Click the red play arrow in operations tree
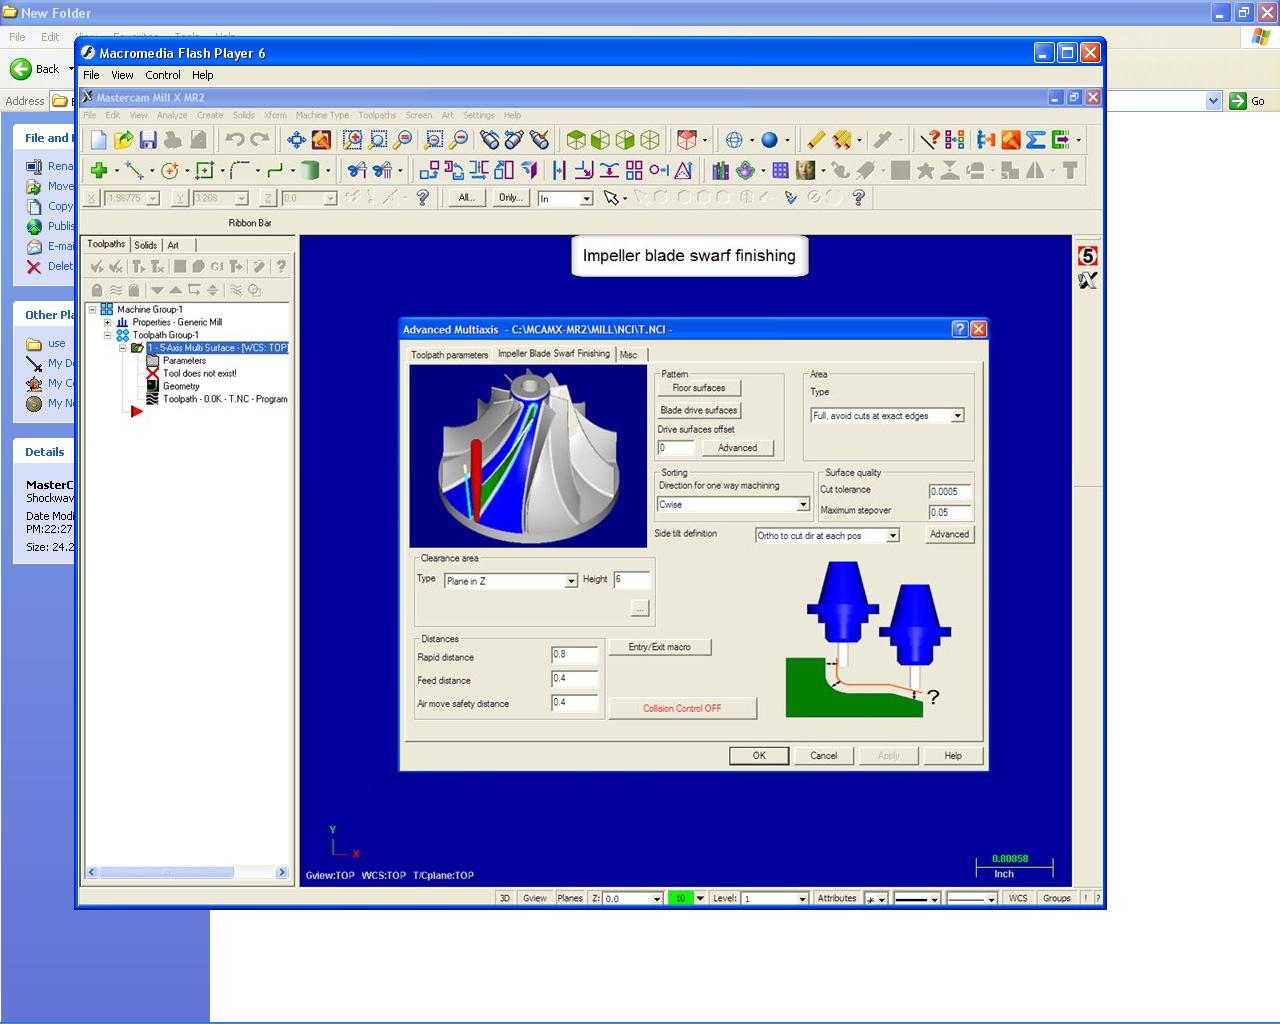The image size is (1280, 1024). coord(137,411)
